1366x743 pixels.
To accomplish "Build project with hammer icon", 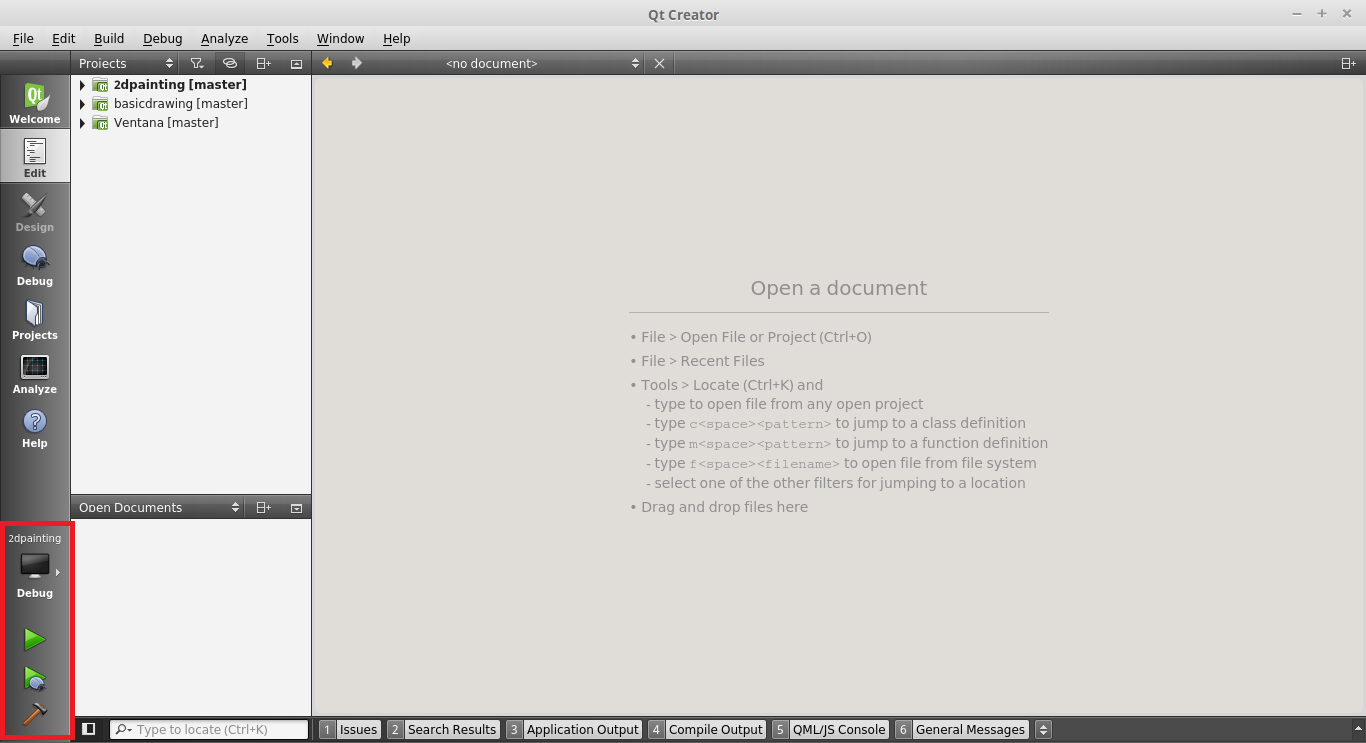I will pos(35,714).
